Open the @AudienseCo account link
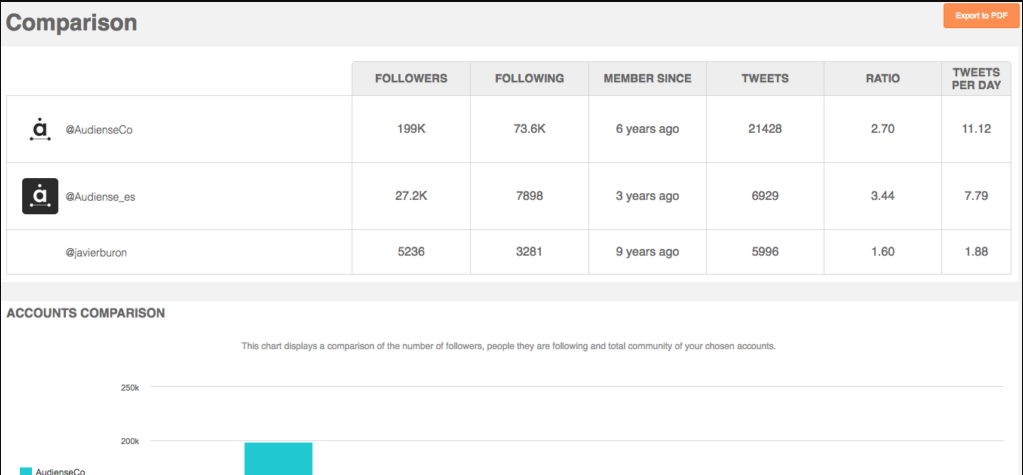Image resolution: width=1023 pixels, height=475 pixels. [99, 130]
